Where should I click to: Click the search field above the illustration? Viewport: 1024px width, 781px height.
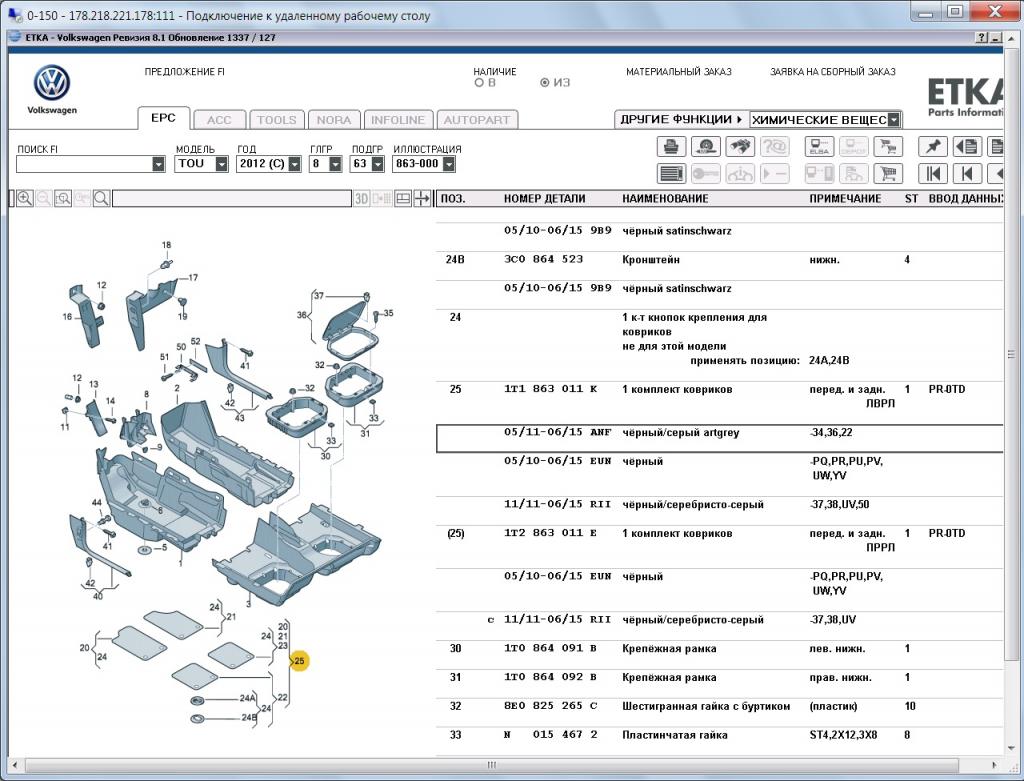click(x=232, y=199)
